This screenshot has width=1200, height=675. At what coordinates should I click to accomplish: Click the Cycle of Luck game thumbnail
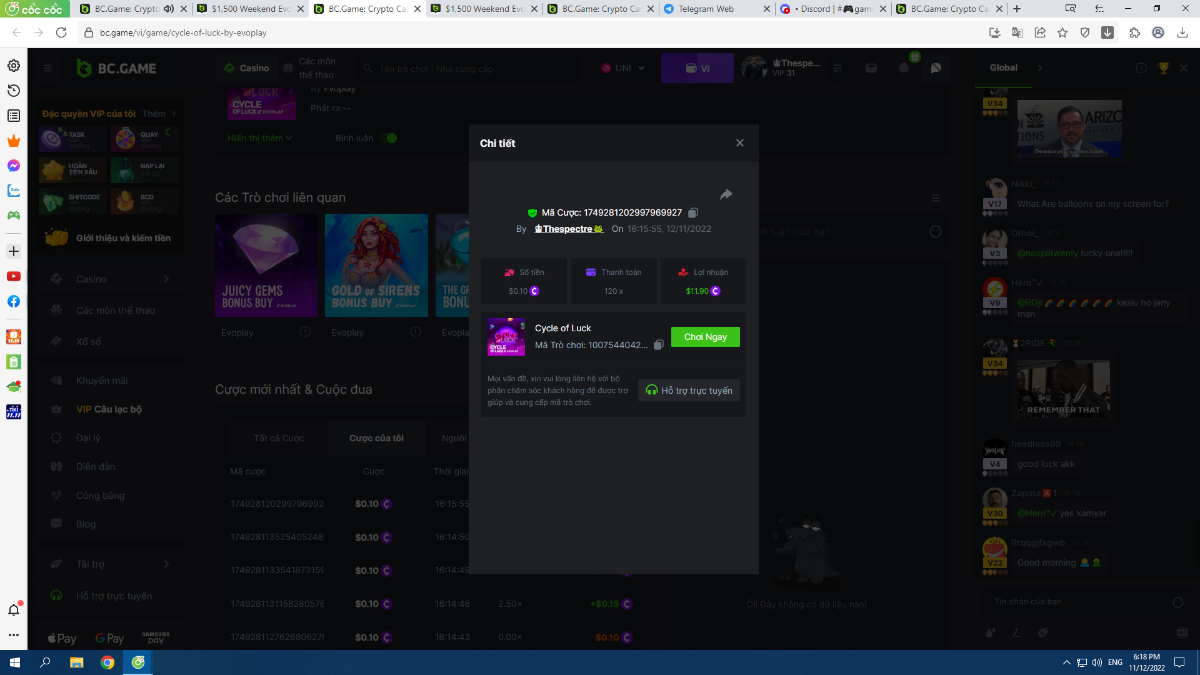click(506, 337)
